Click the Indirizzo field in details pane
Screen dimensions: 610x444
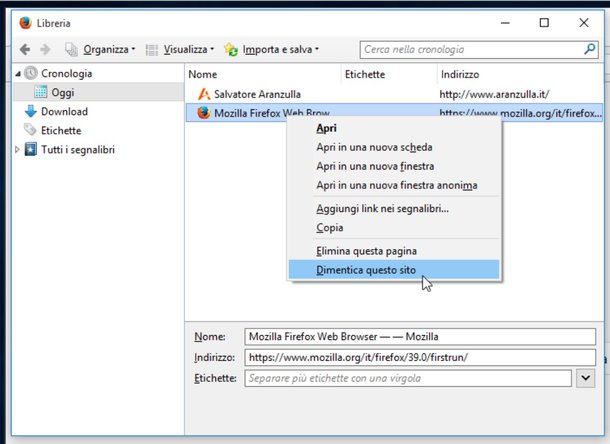point(420,357)
